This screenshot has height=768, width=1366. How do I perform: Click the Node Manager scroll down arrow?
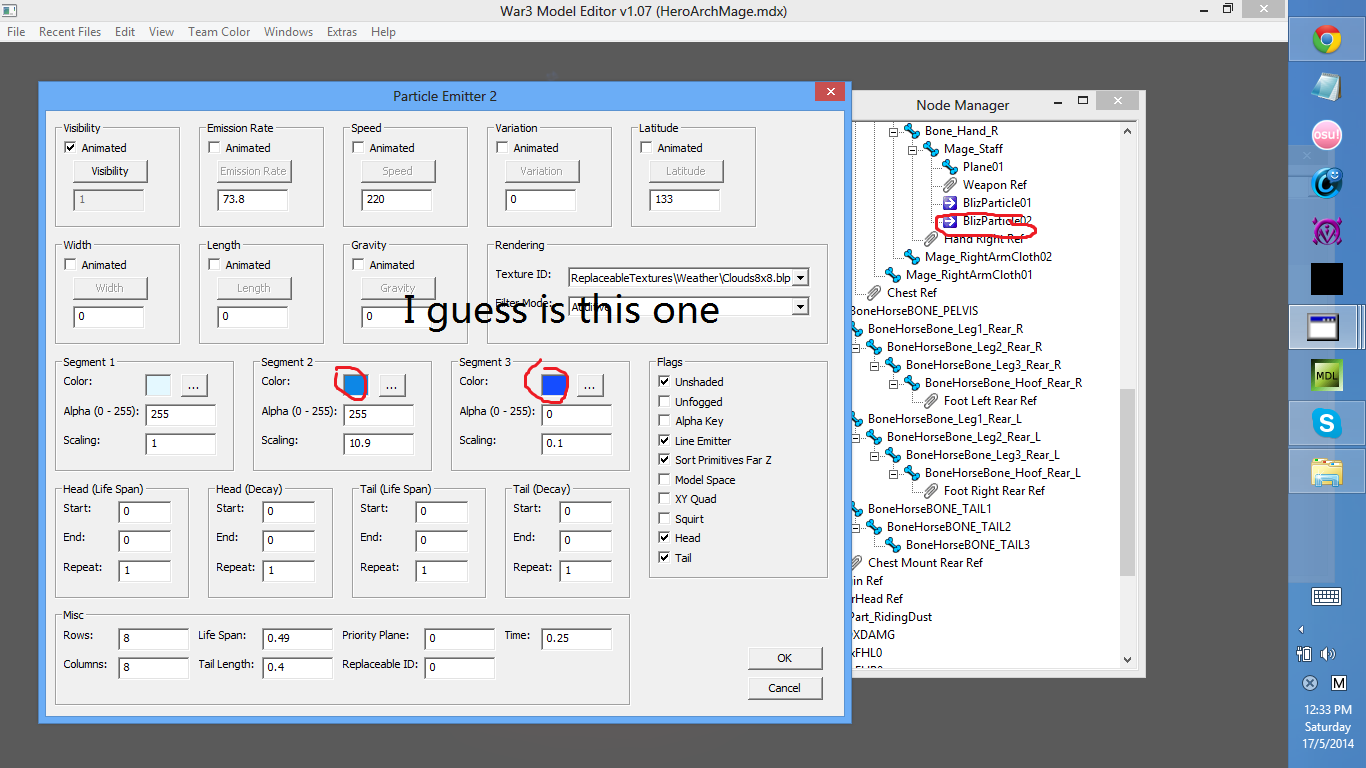pos(1128,659)
